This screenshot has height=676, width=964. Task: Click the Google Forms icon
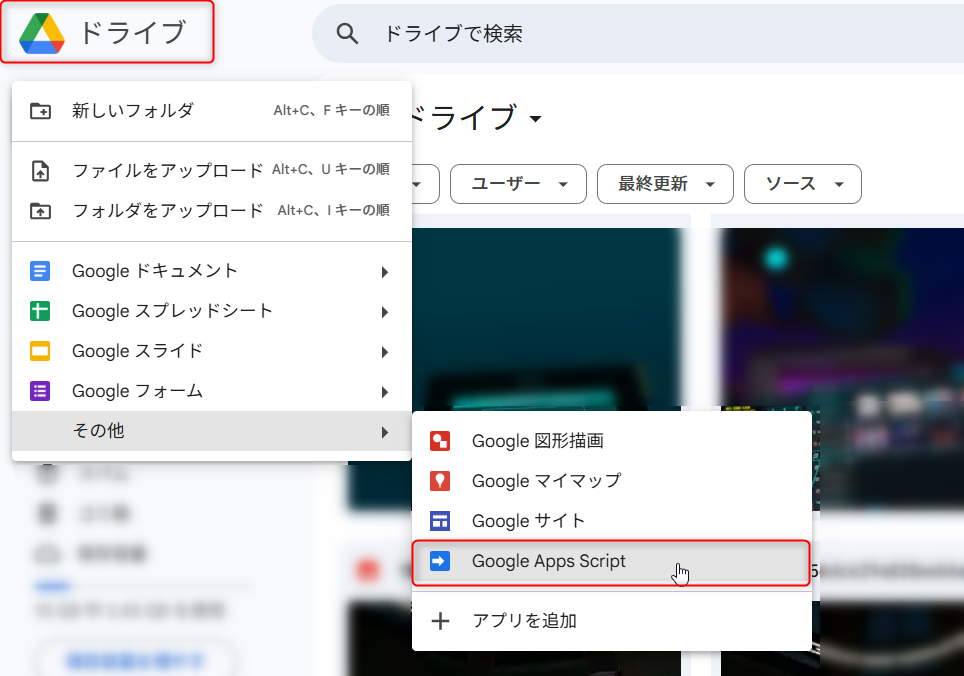tap(40, 391)
